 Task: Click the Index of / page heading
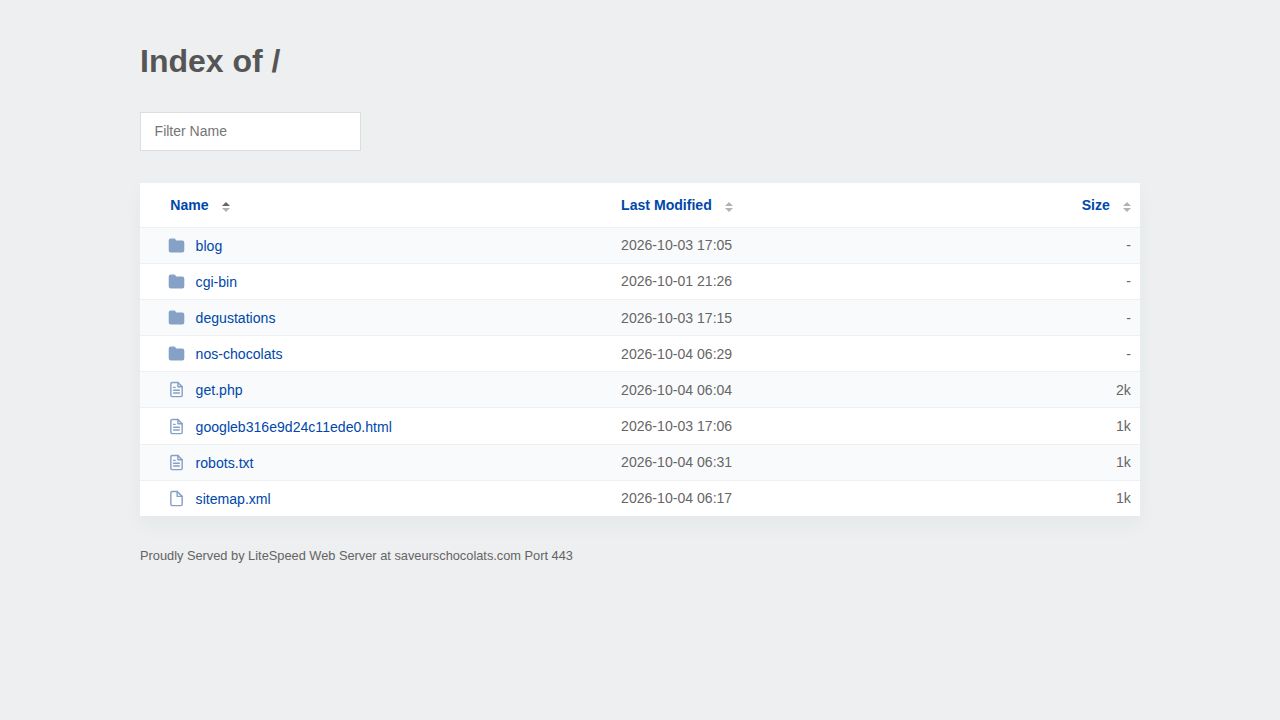pyautogui.click(x=210, y=61)
